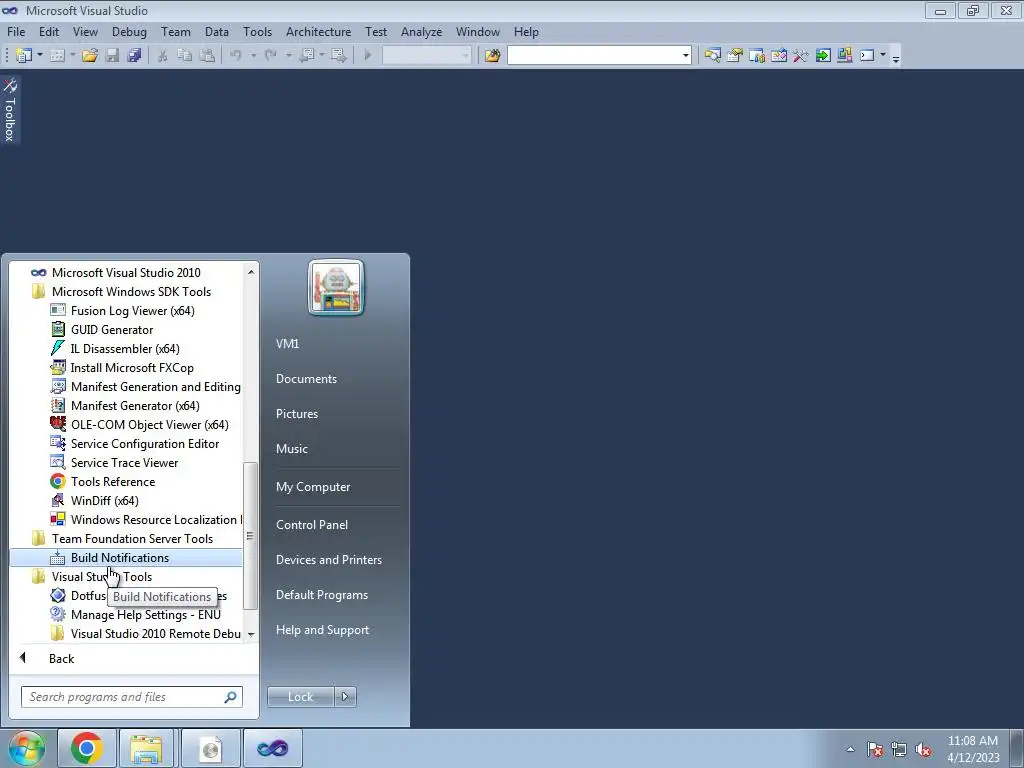Launch Build Notifications
The width and height of the screenshot is (1024, 768).
126,558
